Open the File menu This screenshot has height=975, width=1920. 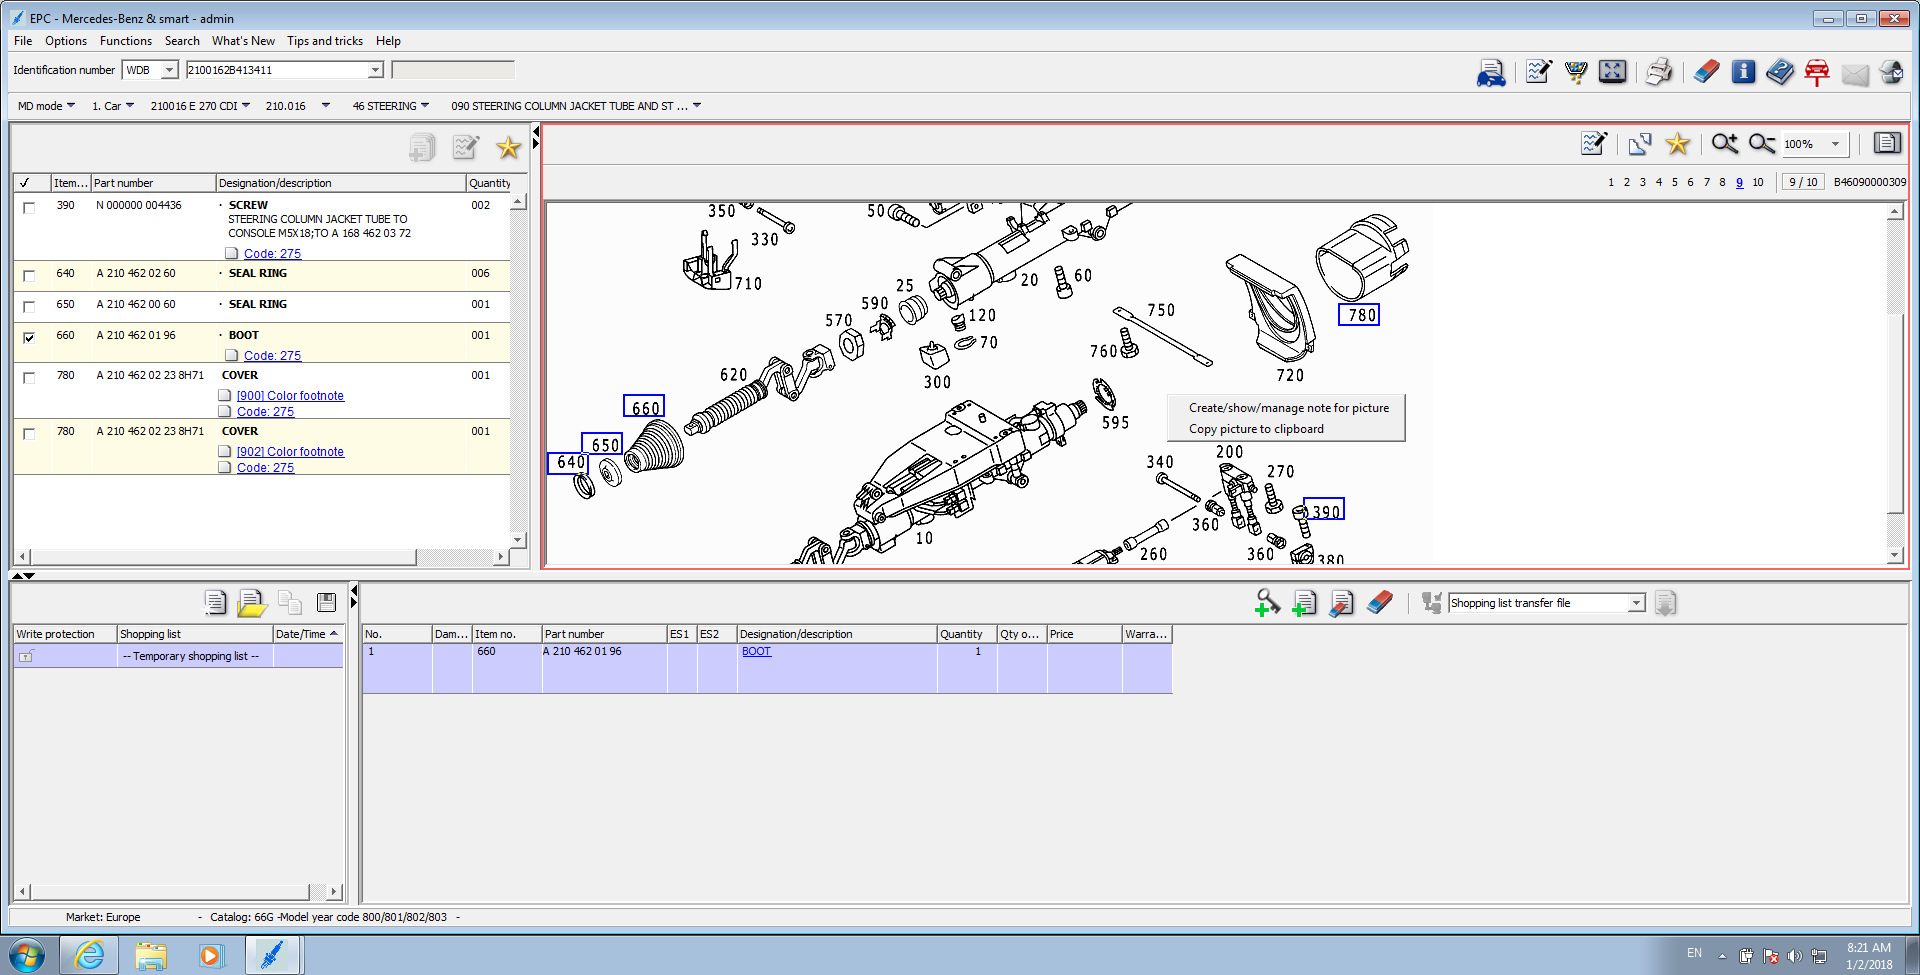(23, 41)
